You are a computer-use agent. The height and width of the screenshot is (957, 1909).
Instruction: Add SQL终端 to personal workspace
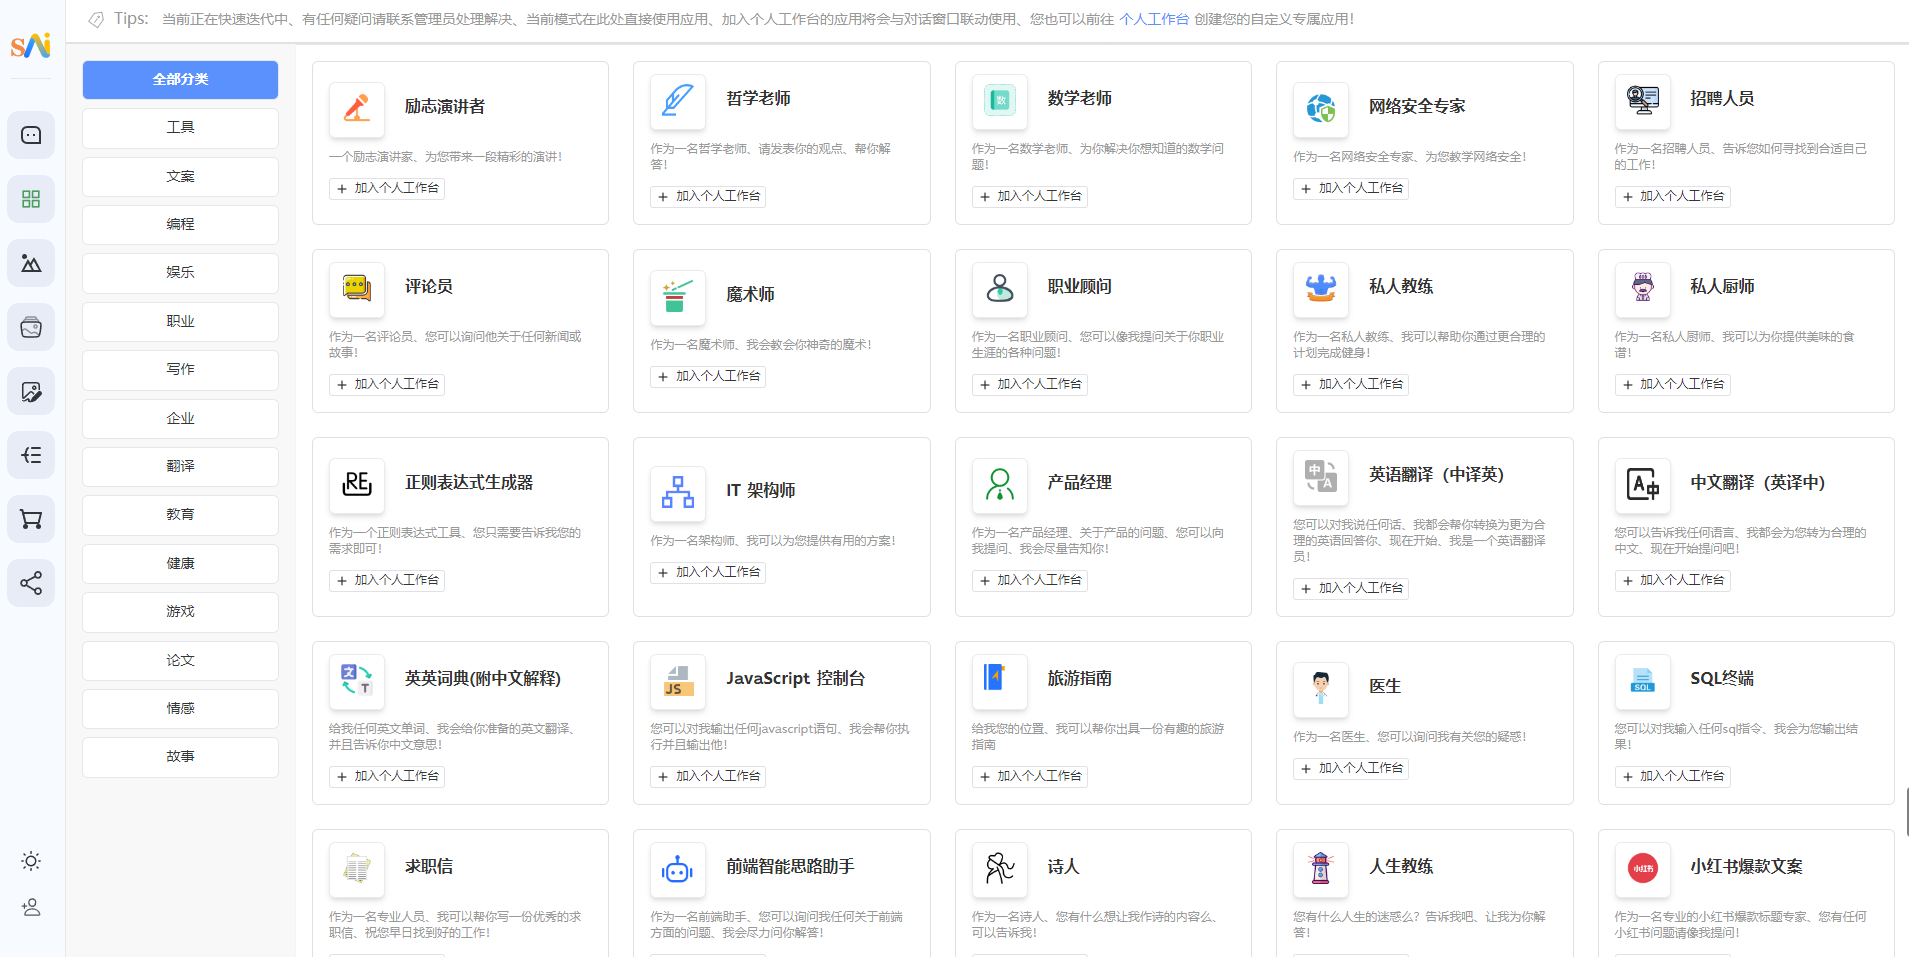click(x=1672, y=776)
